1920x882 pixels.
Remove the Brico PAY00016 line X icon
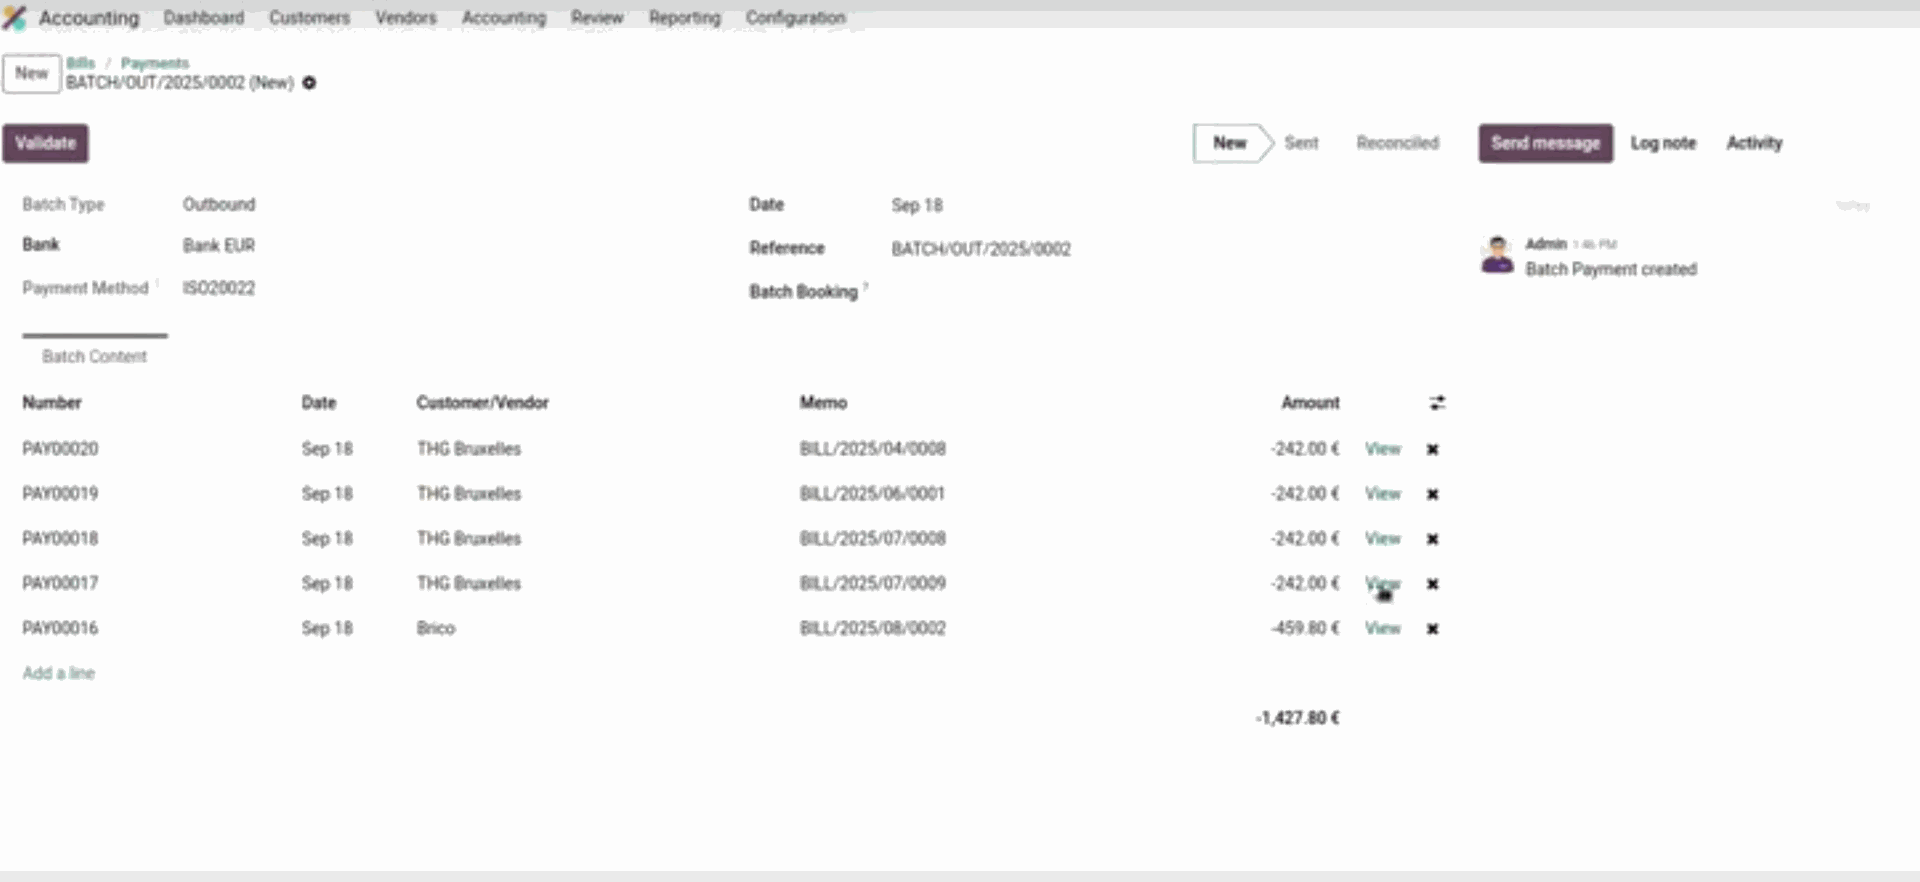[x=1432, y=629]
